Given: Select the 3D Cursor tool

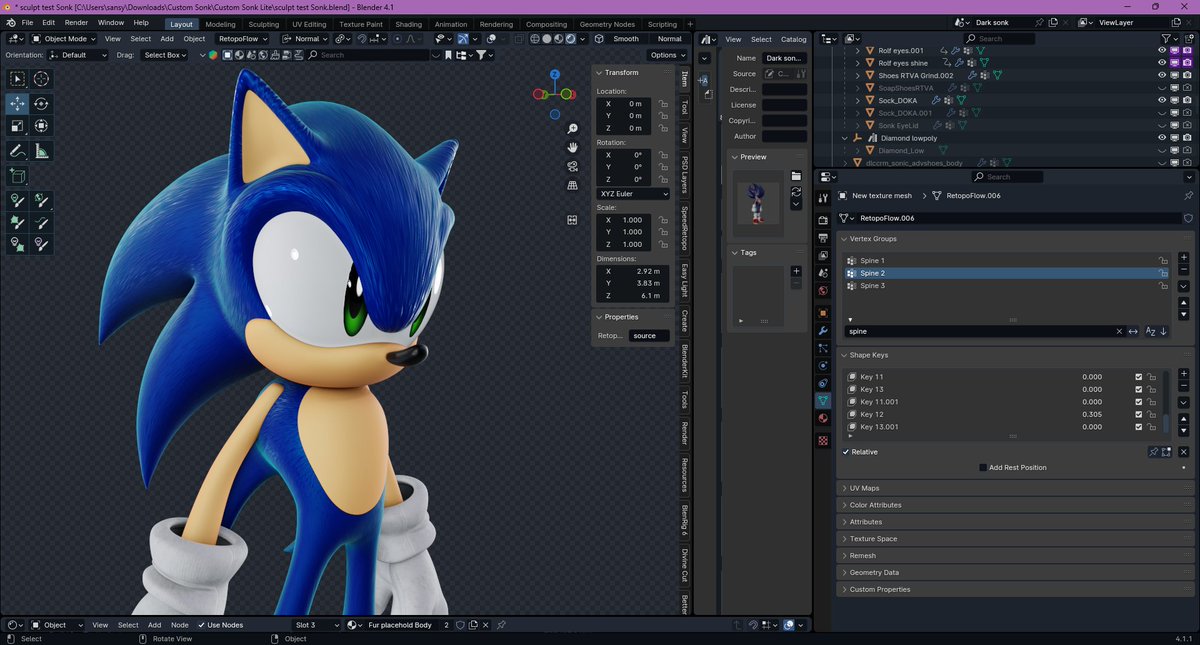Looking at the screenshot, I should [41, 79].
